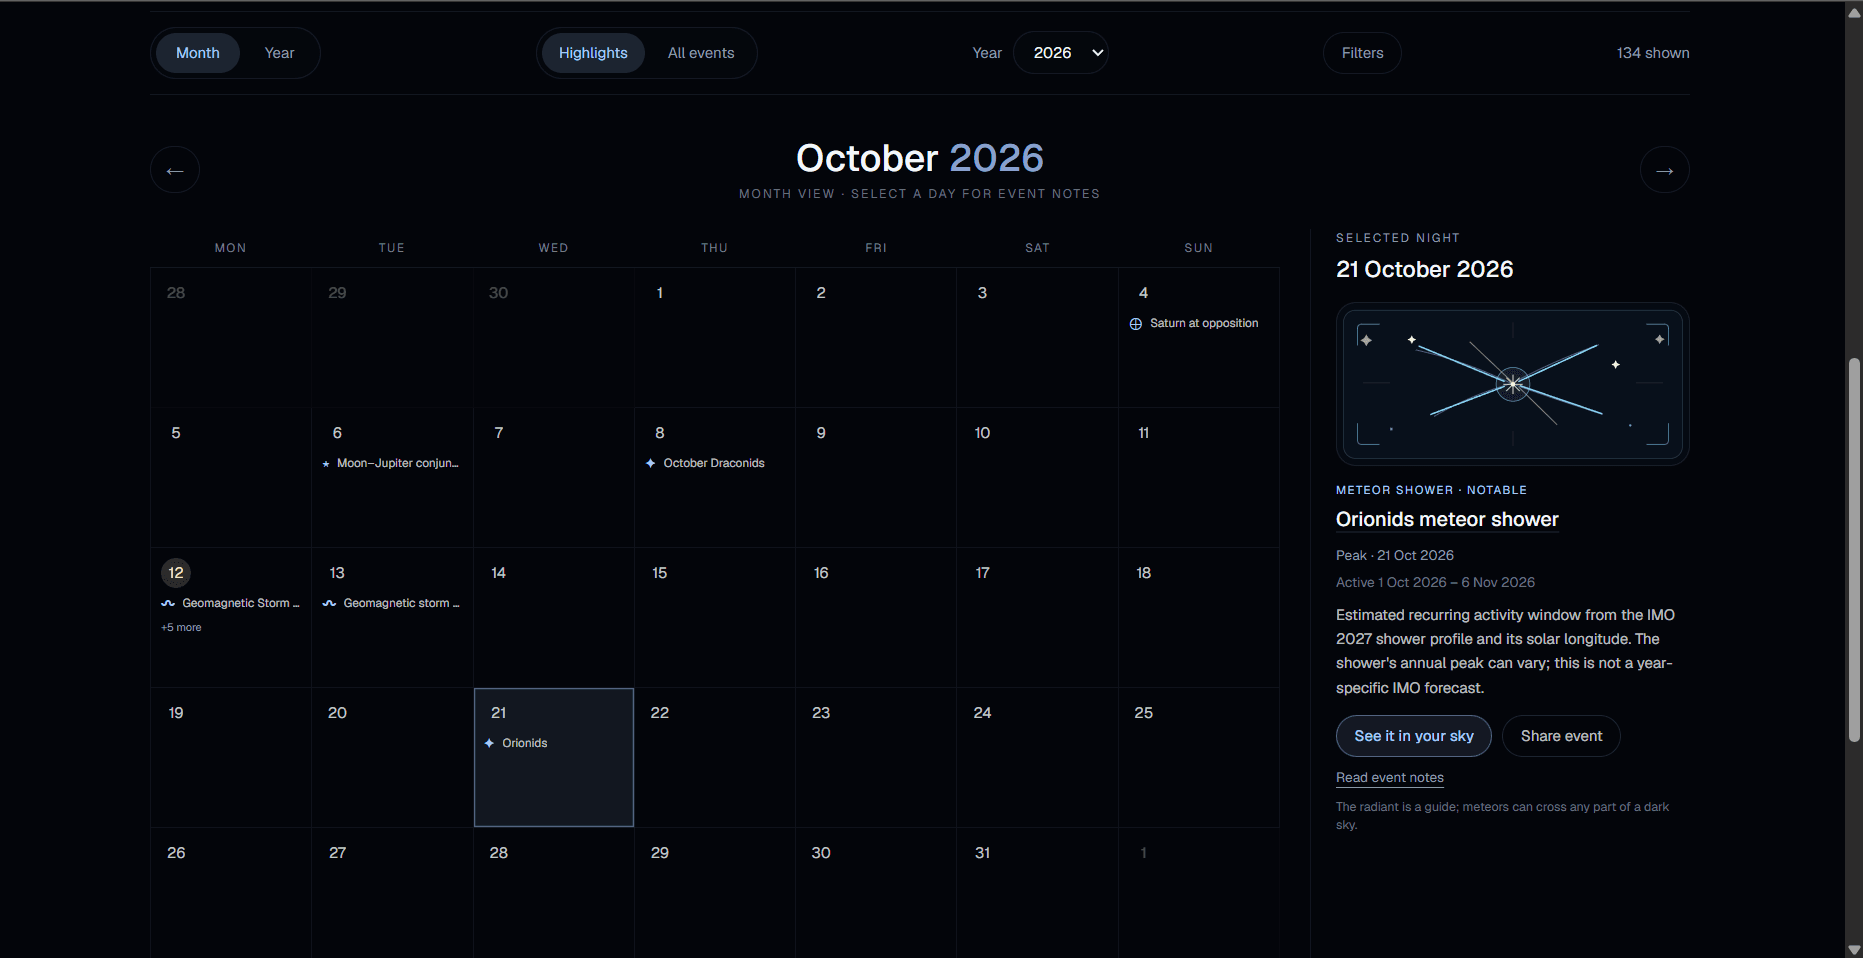Select the Orionids event on 21st
The height and width of the screenshot is (958, 1863).
pyautogui.click(x=516, y=743)
